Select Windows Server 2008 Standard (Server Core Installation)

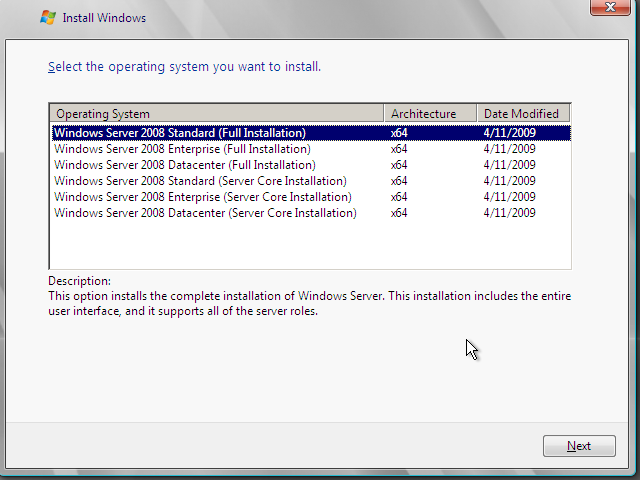click(x=311, y=181)
